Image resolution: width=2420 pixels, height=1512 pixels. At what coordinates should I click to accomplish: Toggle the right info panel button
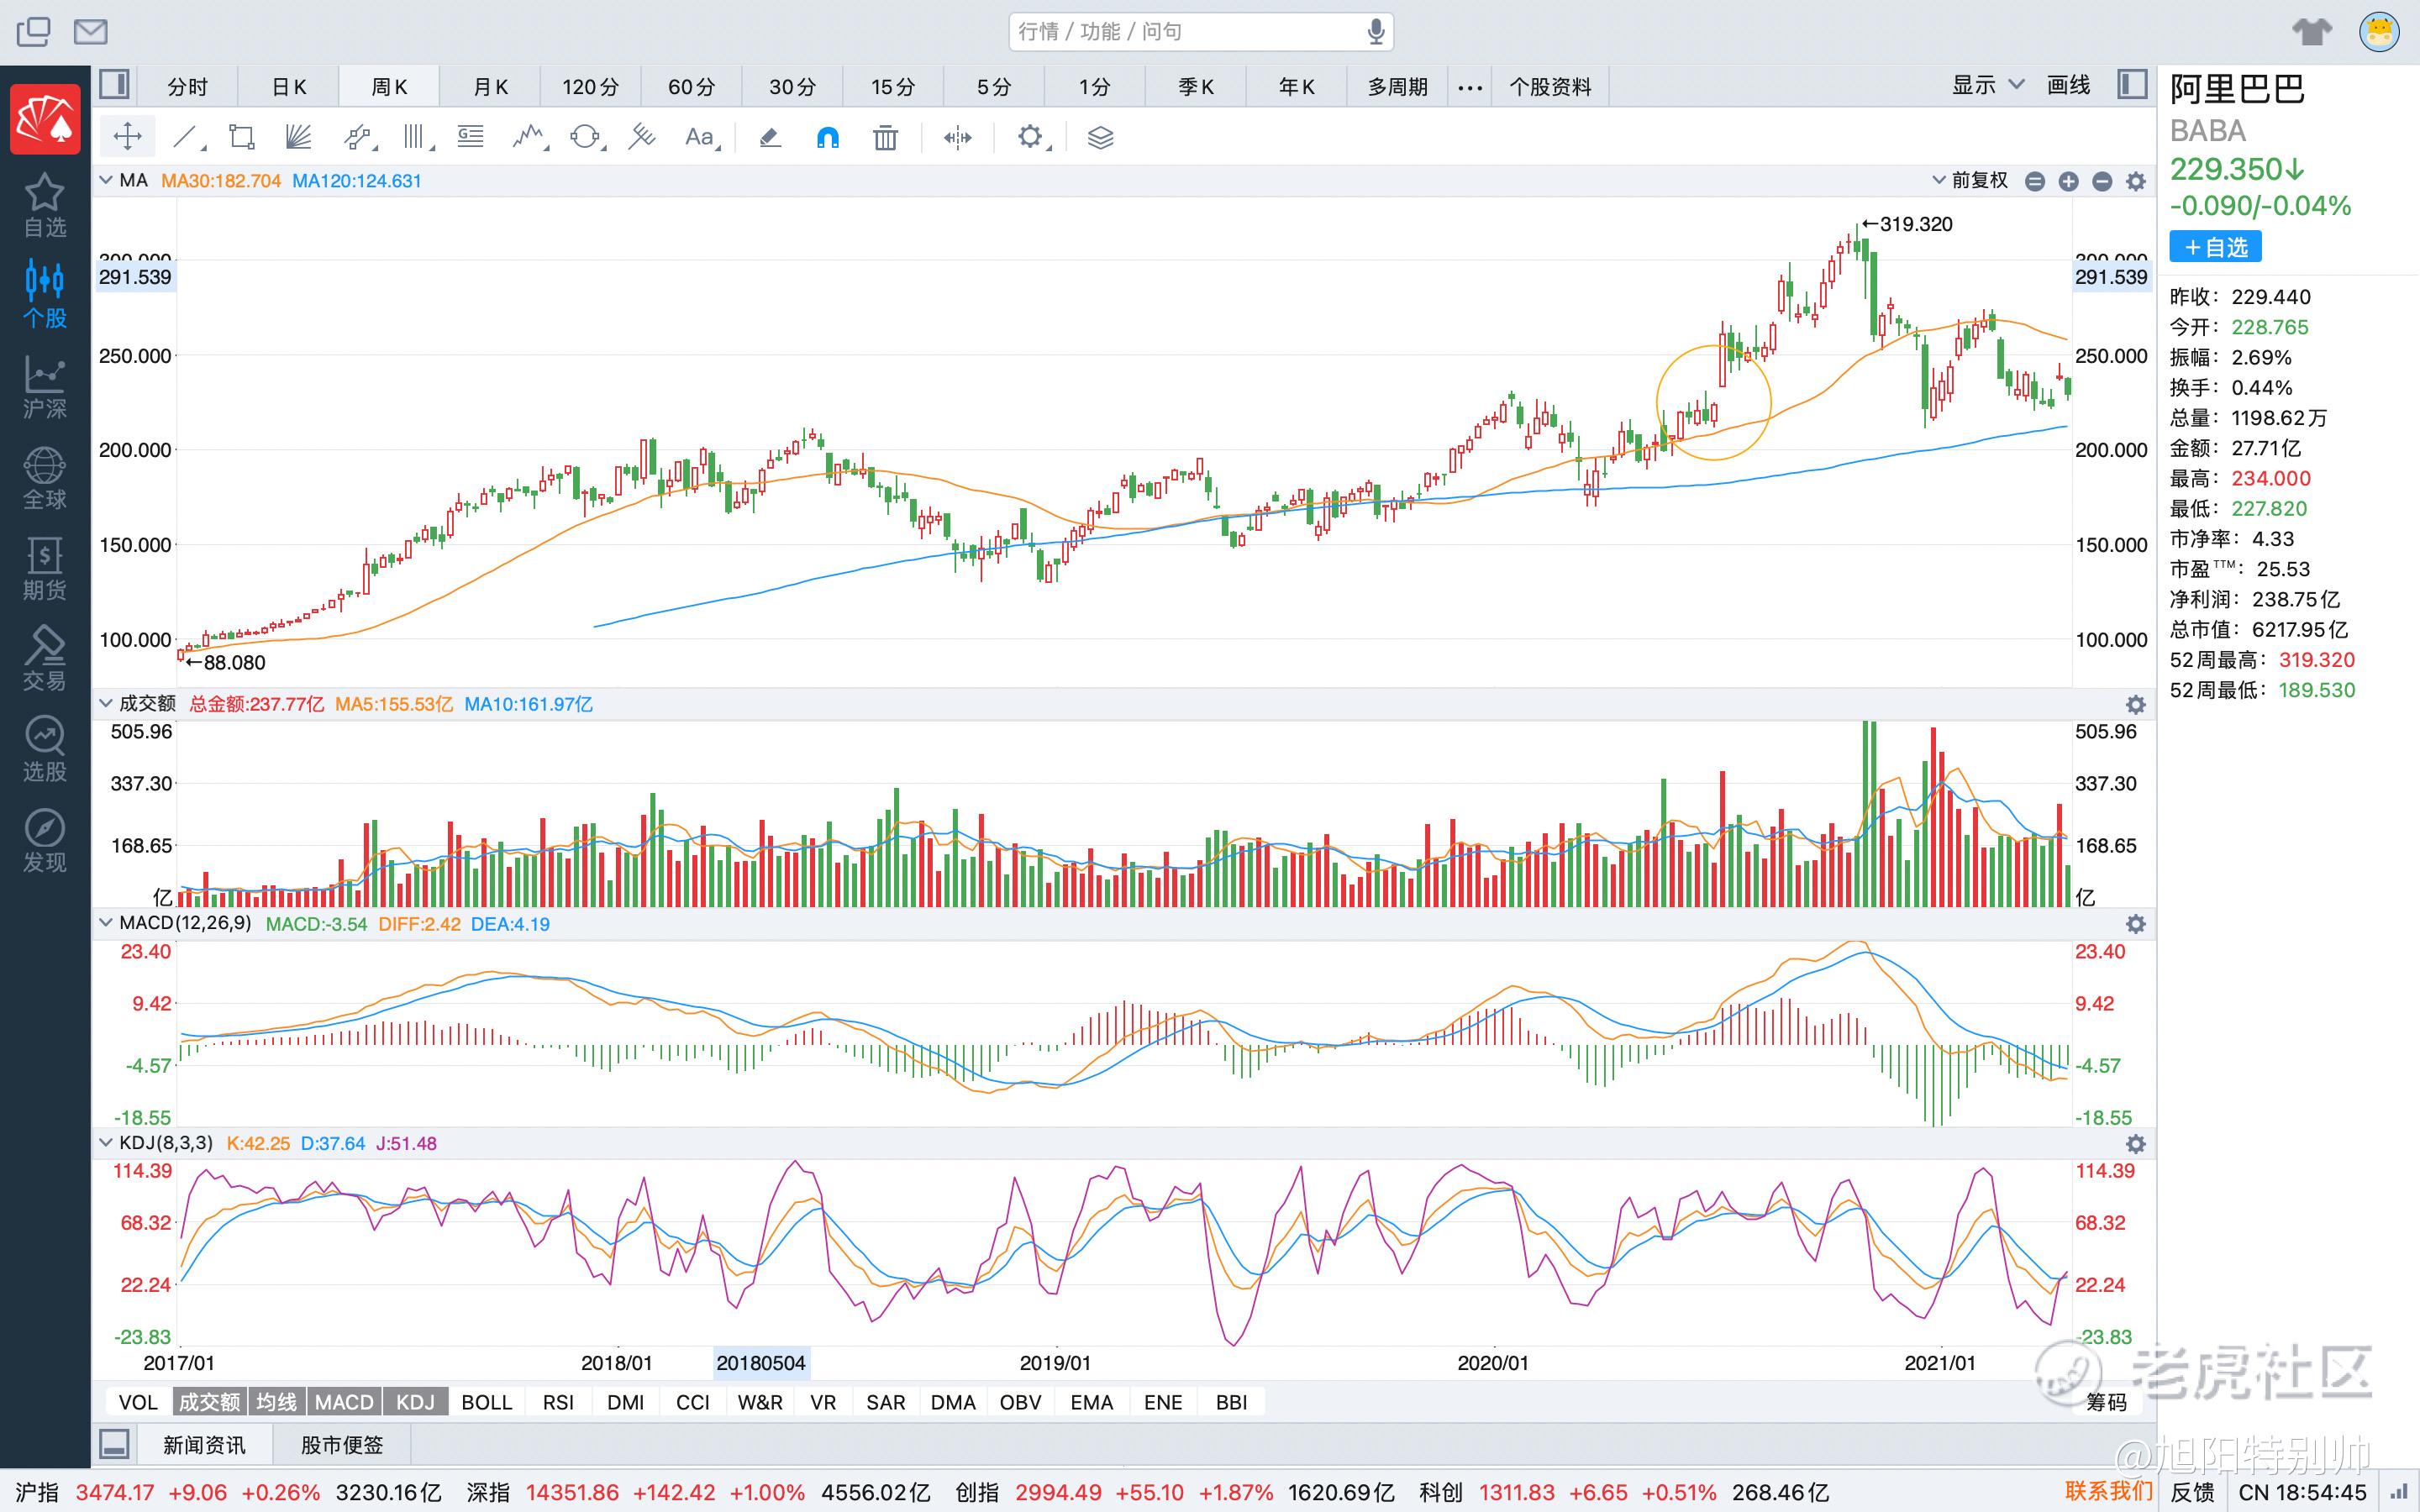(x=2132, y=85)
